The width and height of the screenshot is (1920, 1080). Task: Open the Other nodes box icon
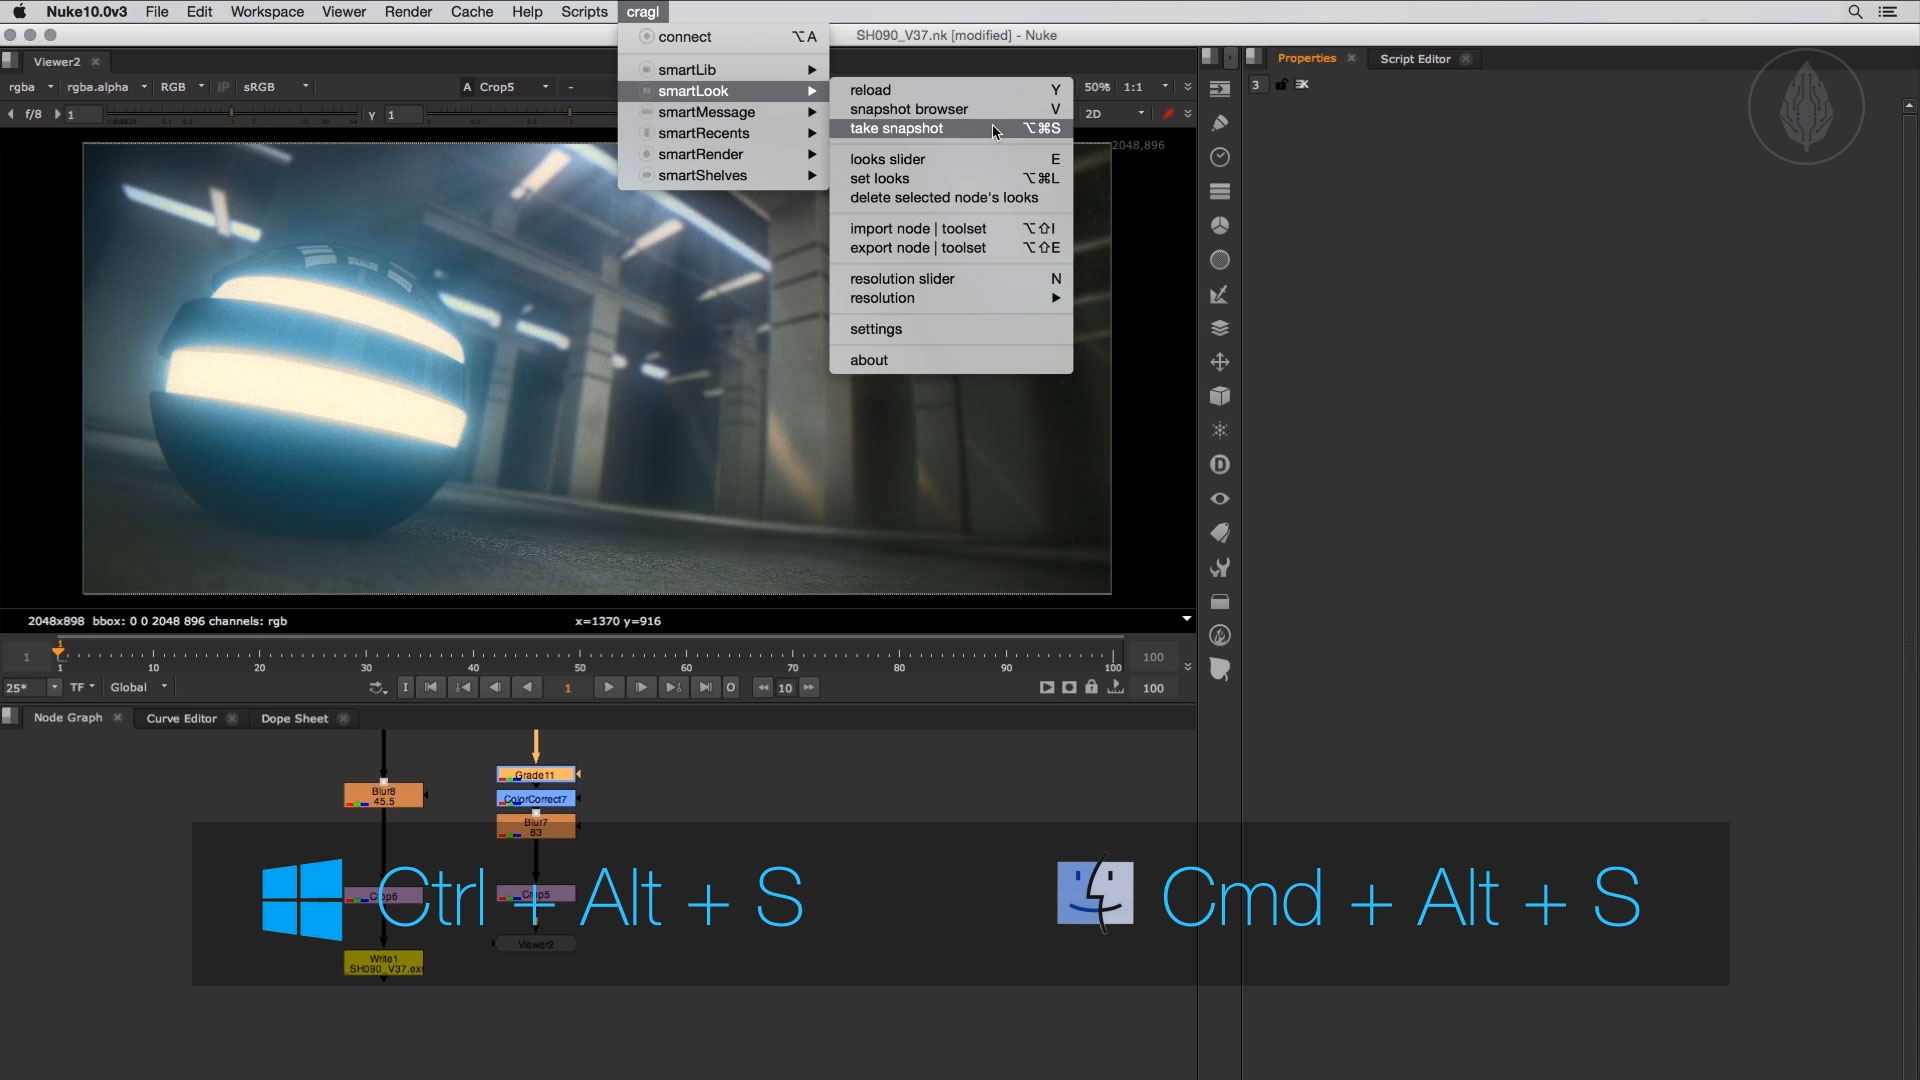(1220, 601)
